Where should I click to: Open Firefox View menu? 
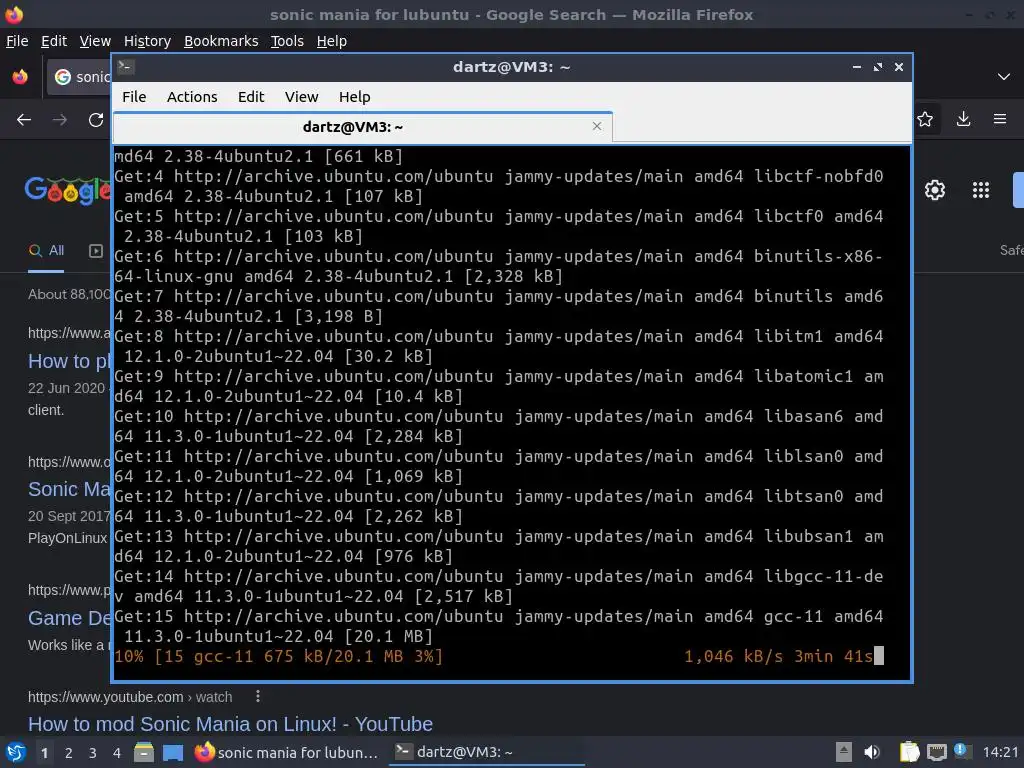(95, 41)
